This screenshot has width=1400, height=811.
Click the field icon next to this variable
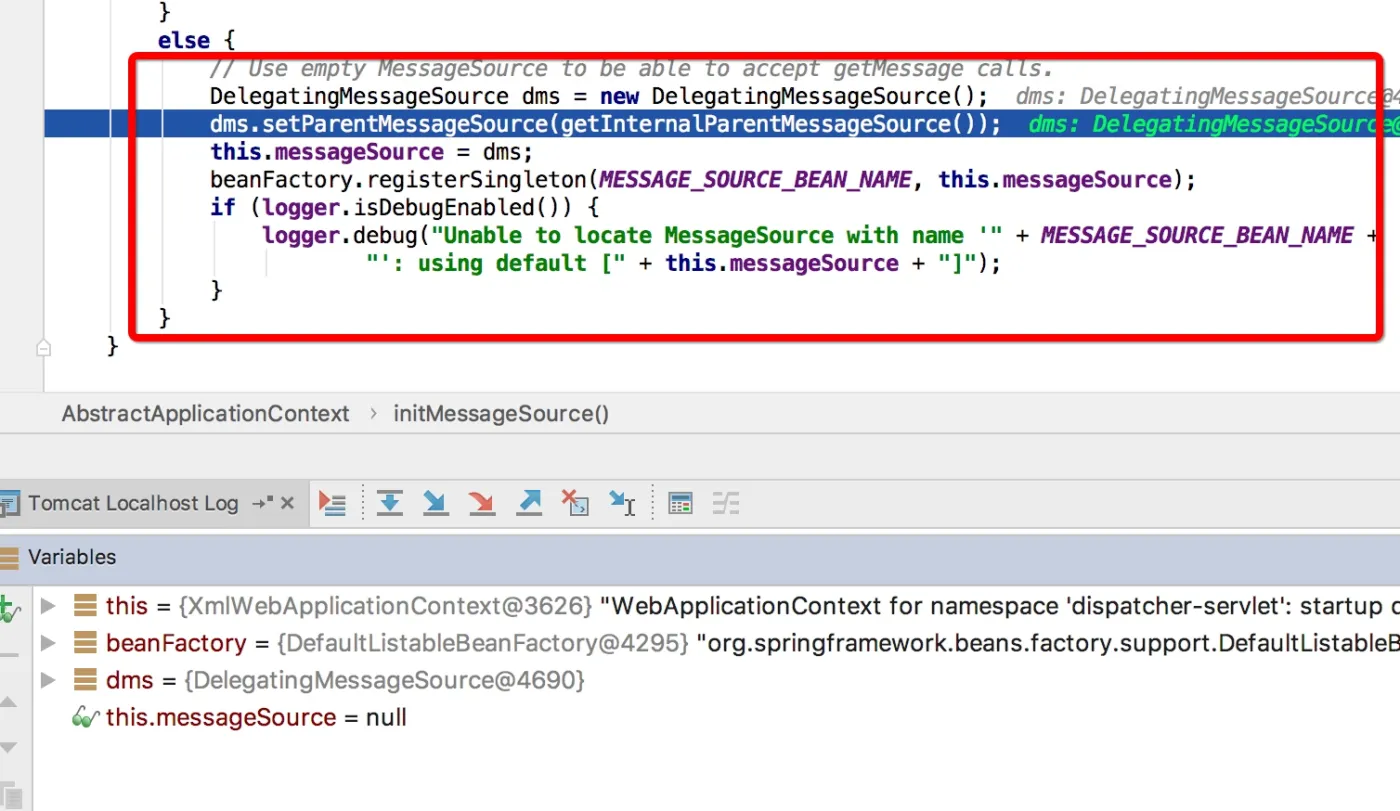pyautogui.click(x=86, y=606)
